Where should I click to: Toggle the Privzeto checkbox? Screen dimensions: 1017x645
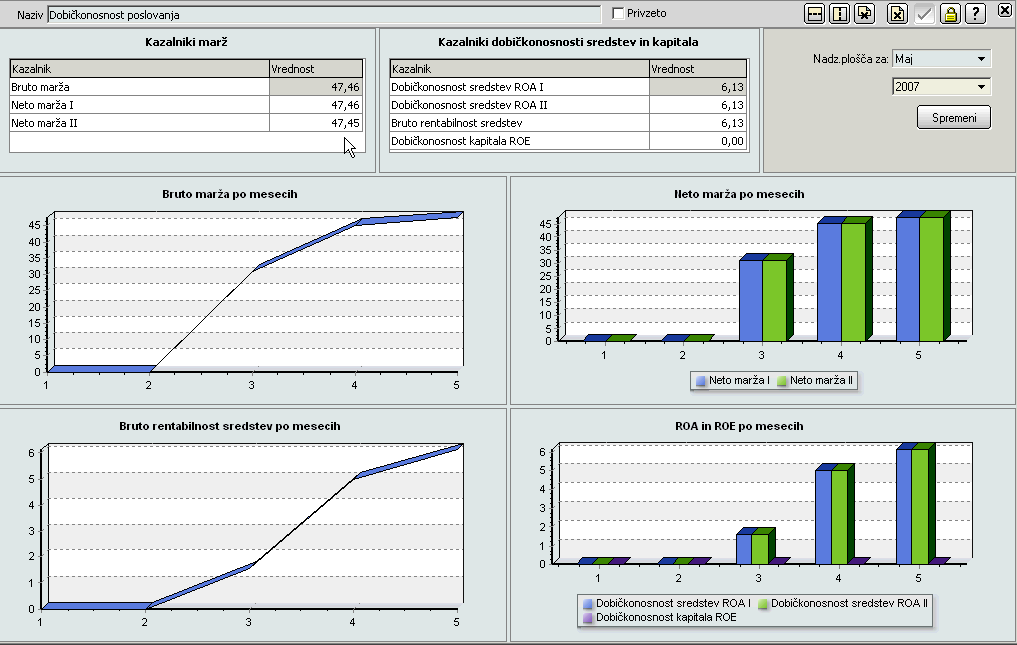pyautogui.click(x=618, y=13)
